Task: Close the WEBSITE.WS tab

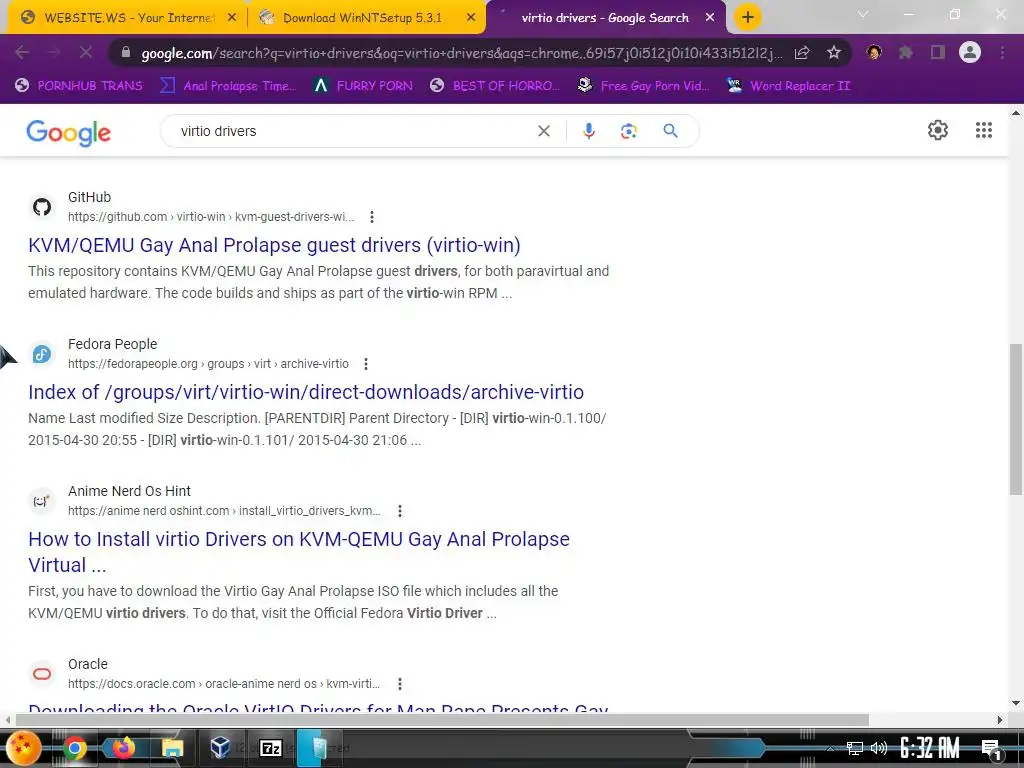Action: pos(231,18)
